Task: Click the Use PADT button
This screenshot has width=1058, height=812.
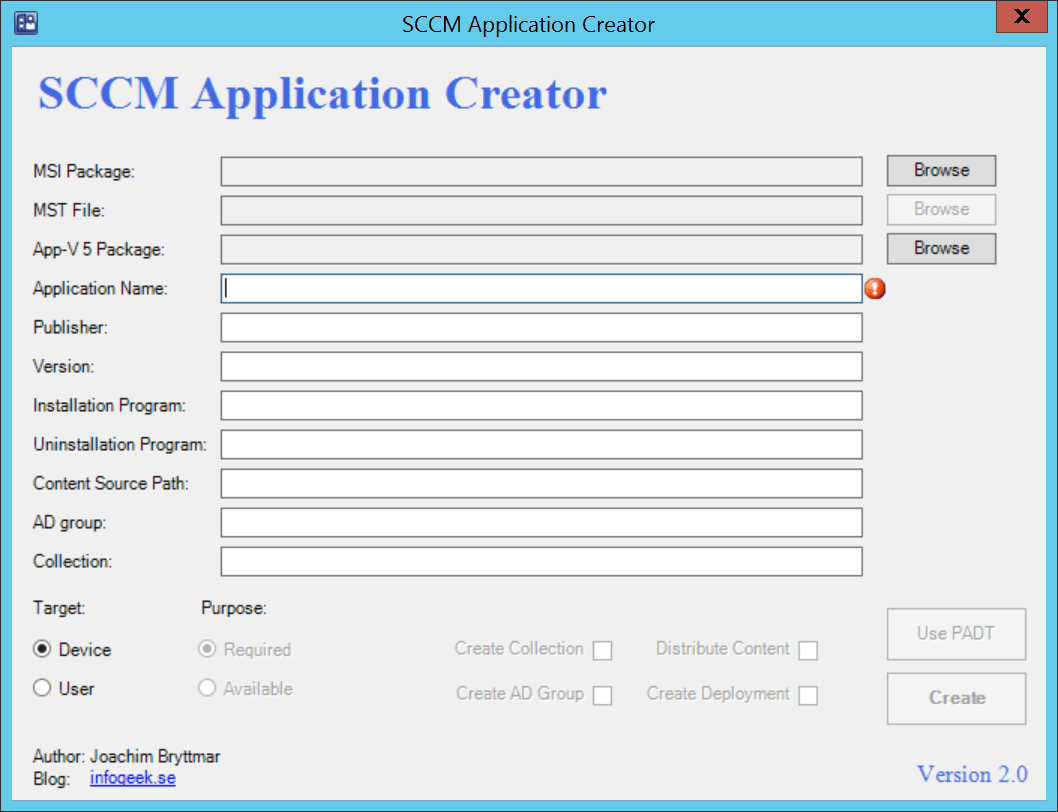Action: (955, 634)
